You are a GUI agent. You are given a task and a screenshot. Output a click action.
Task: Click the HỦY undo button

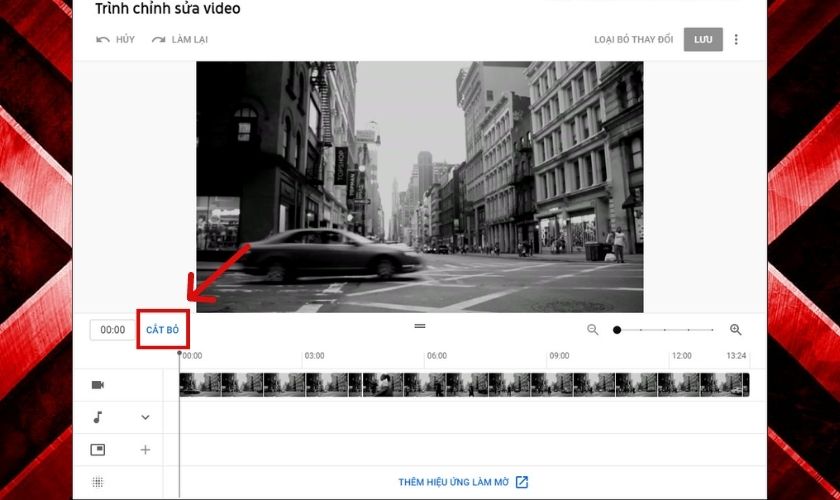point(115,39)
